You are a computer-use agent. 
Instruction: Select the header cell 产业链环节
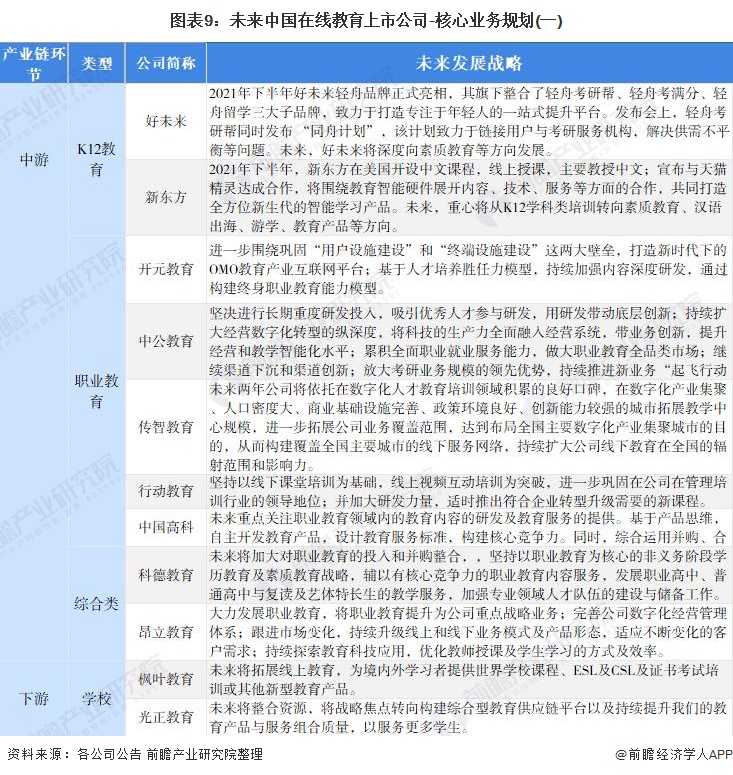[34, 63]
